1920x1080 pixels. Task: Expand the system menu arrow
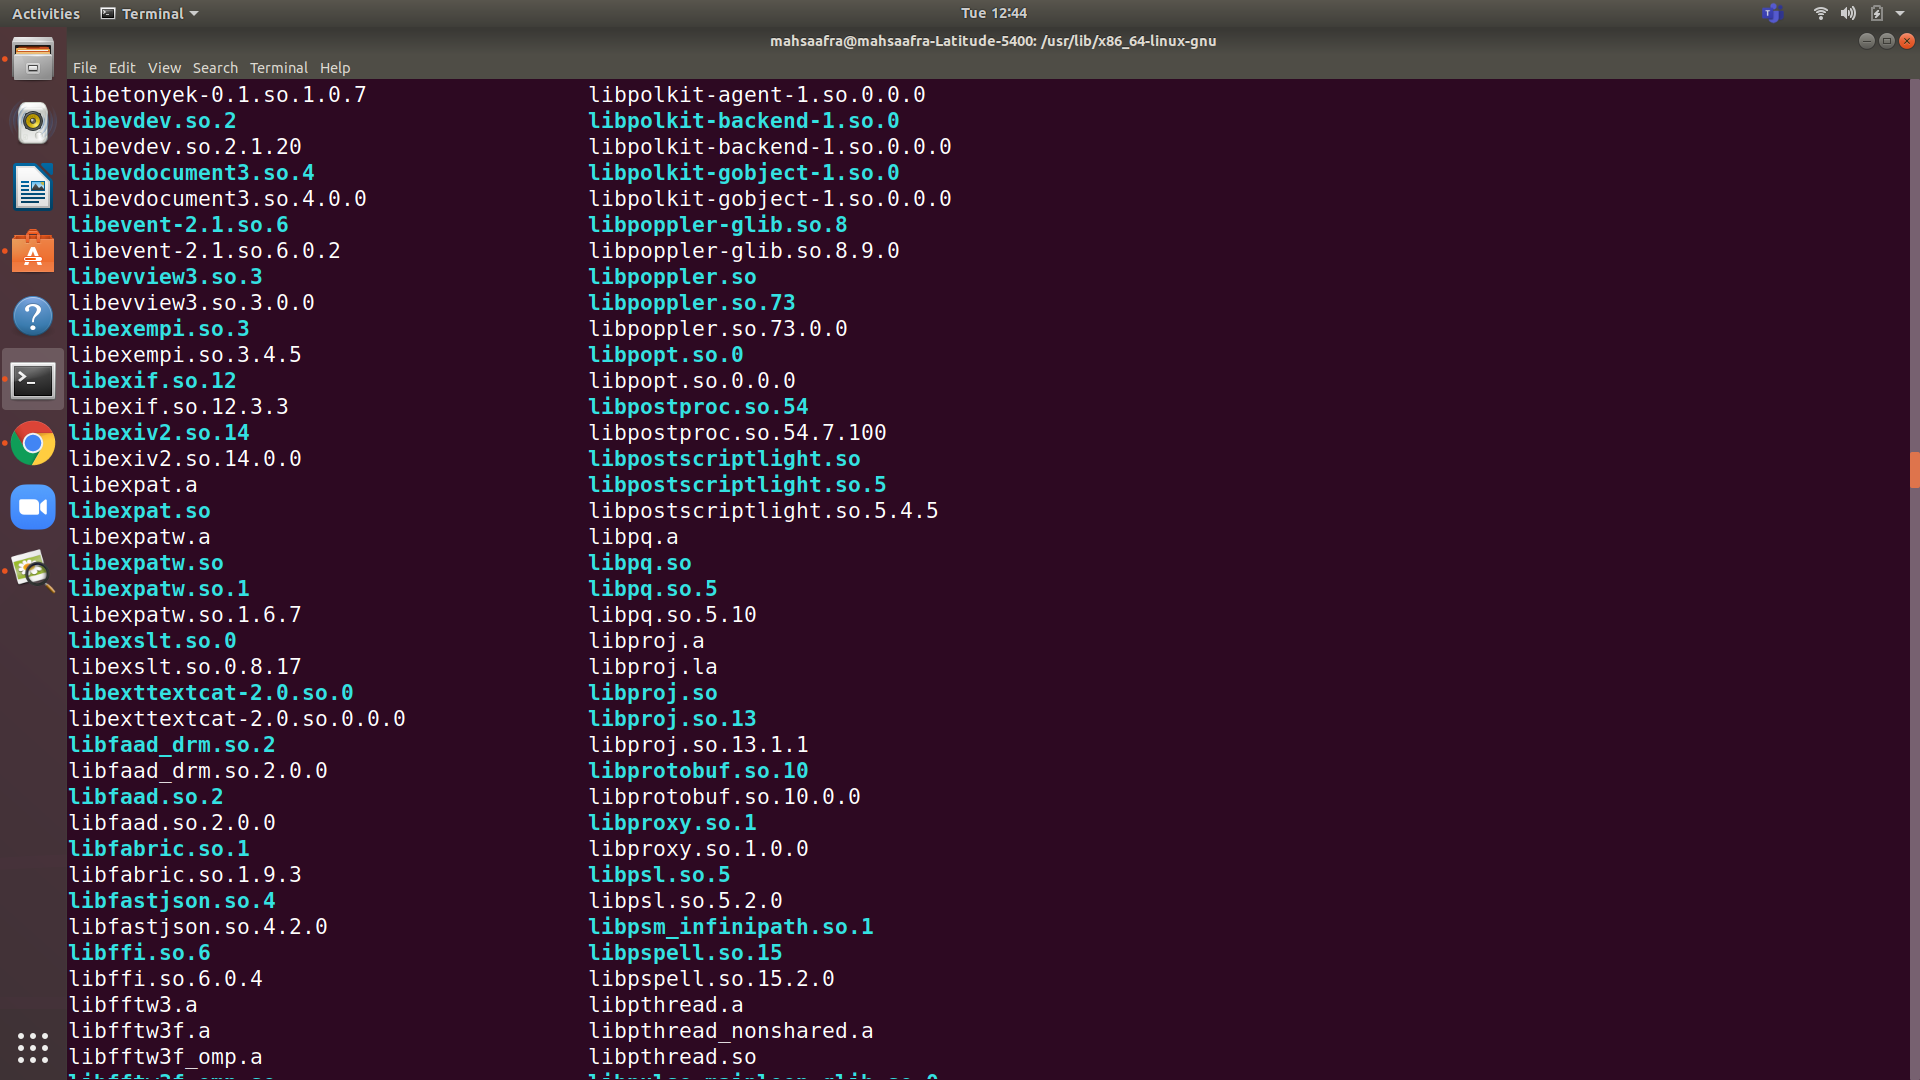click(1900, 13)
